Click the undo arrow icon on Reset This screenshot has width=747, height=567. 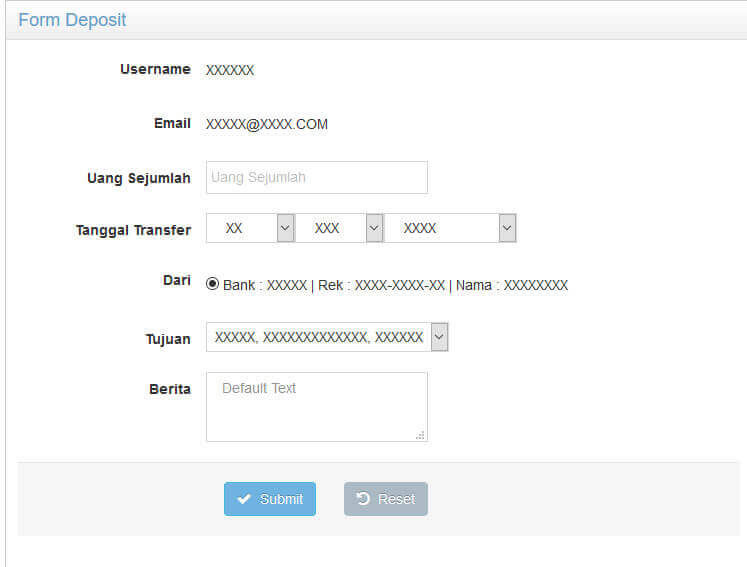(x=363, y=498)
